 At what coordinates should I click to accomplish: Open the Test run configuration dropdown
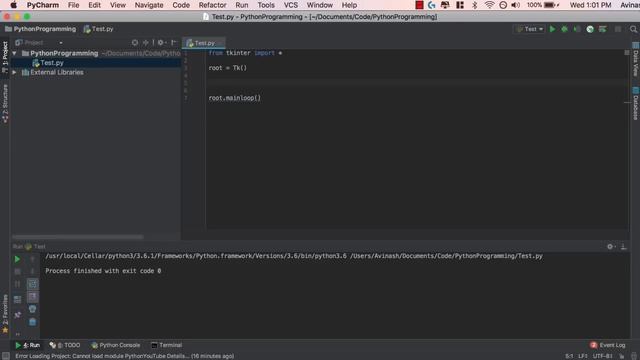(530, 29)
